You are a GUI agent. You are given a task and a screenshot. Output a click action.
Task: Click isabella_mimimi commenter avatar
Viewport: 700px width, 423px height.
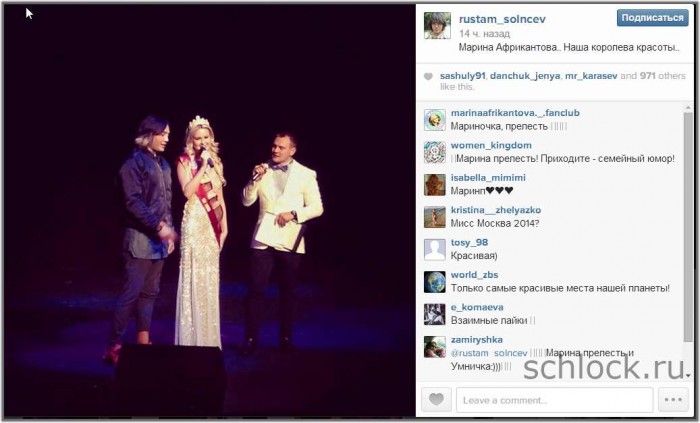[x=434, y=185]
